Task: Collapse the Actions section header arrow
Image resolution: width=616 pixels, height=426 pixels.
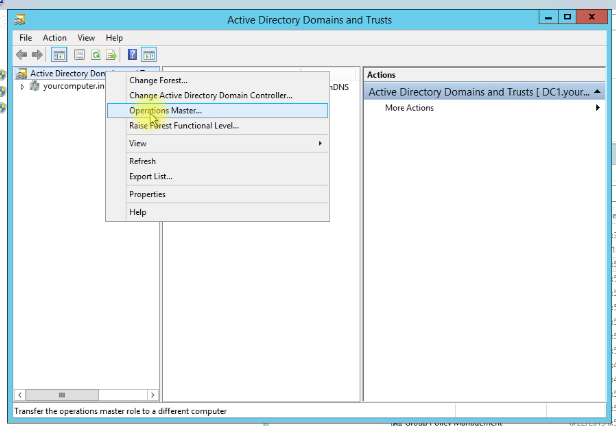Action: tap(597, 92)
